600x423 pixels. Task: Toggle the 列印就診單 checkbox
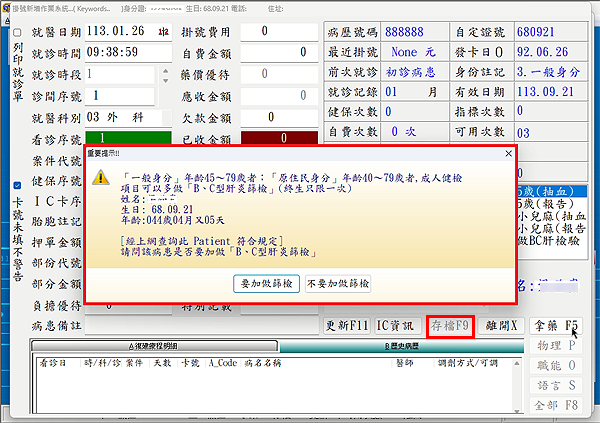pos(17,33)
